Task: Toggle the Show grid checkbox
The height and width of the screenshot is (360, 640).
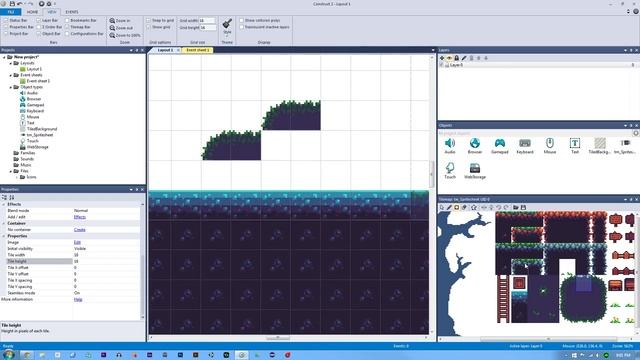Action: coord(149,27)
